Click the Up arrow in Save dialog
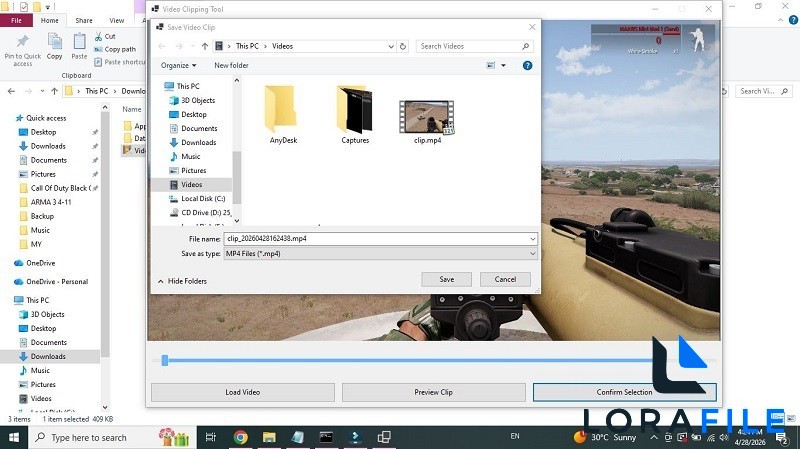 pyautogui.click(x=205, y=46)
